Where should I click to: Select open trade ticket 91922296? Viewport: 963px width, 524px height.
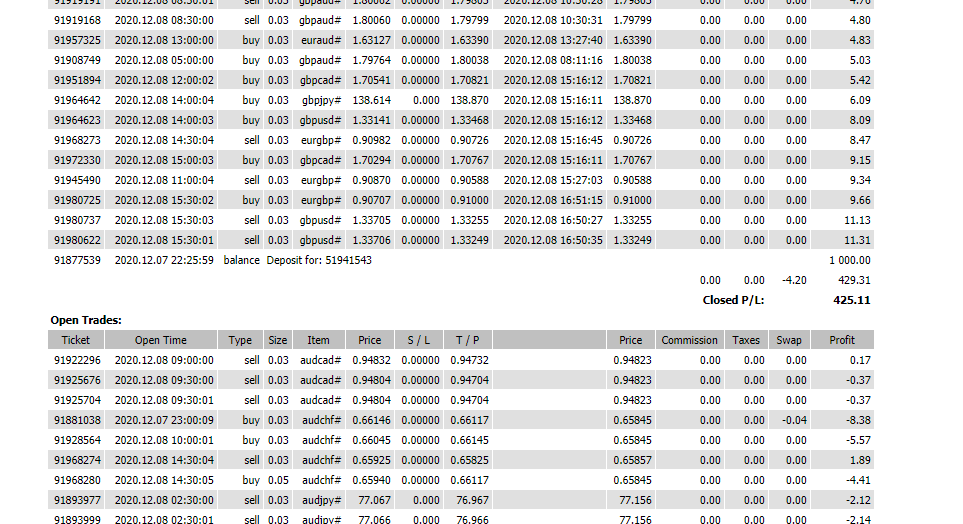[x=77, y=360]
